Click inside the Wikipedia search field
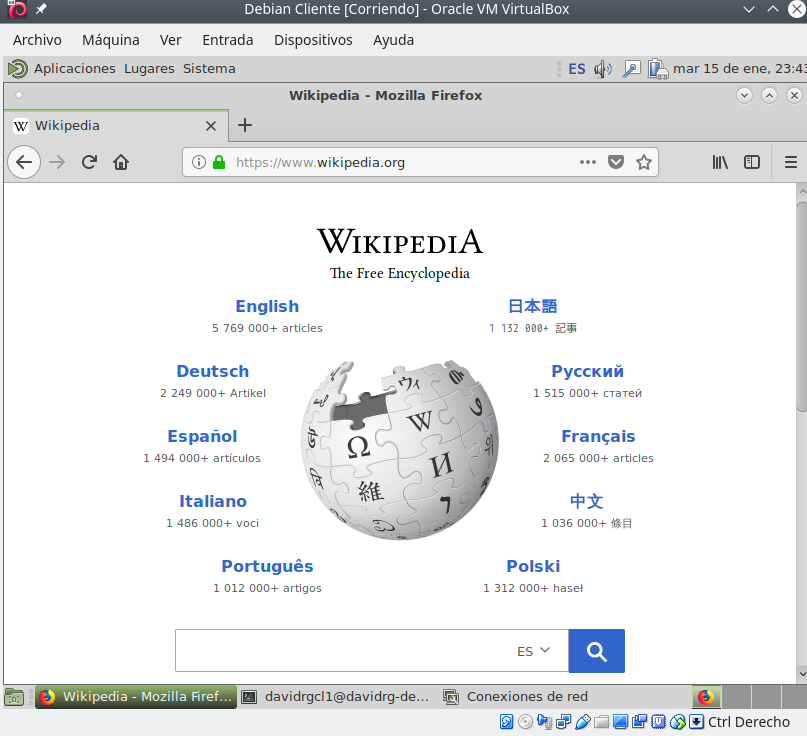The image size is (807, 736). pyautogui.click(x=342, y=651)
